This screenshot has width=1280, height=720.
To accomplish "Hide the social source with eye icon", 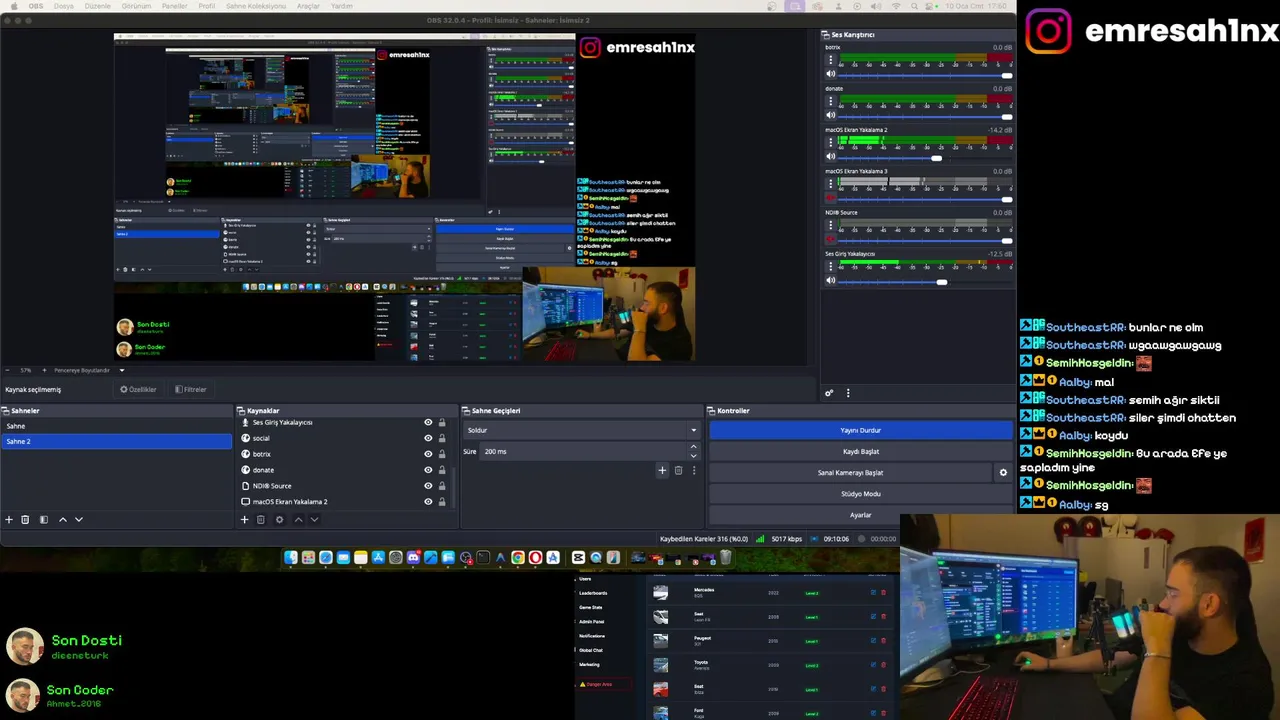I will [x=428, y=438].
